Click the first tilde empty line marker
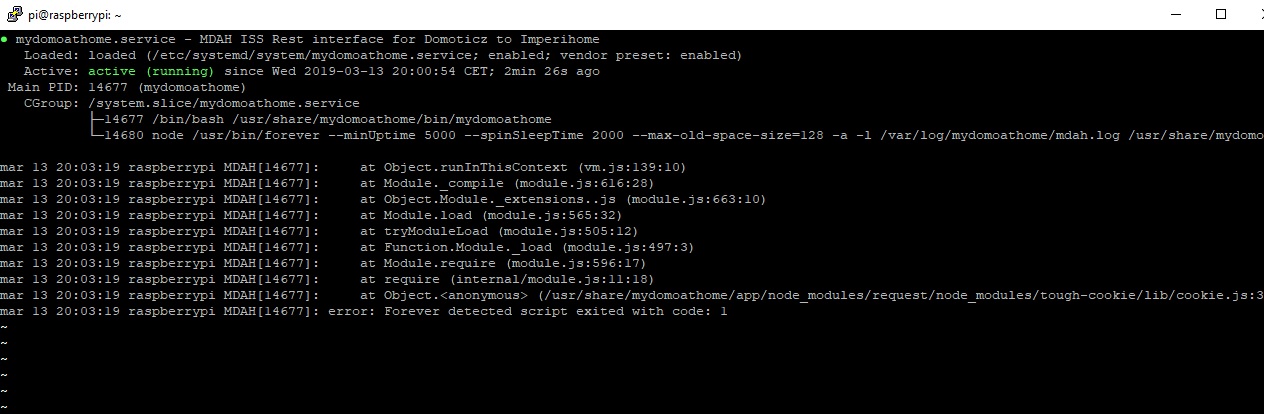The image size is (1264, 414). 4,327
